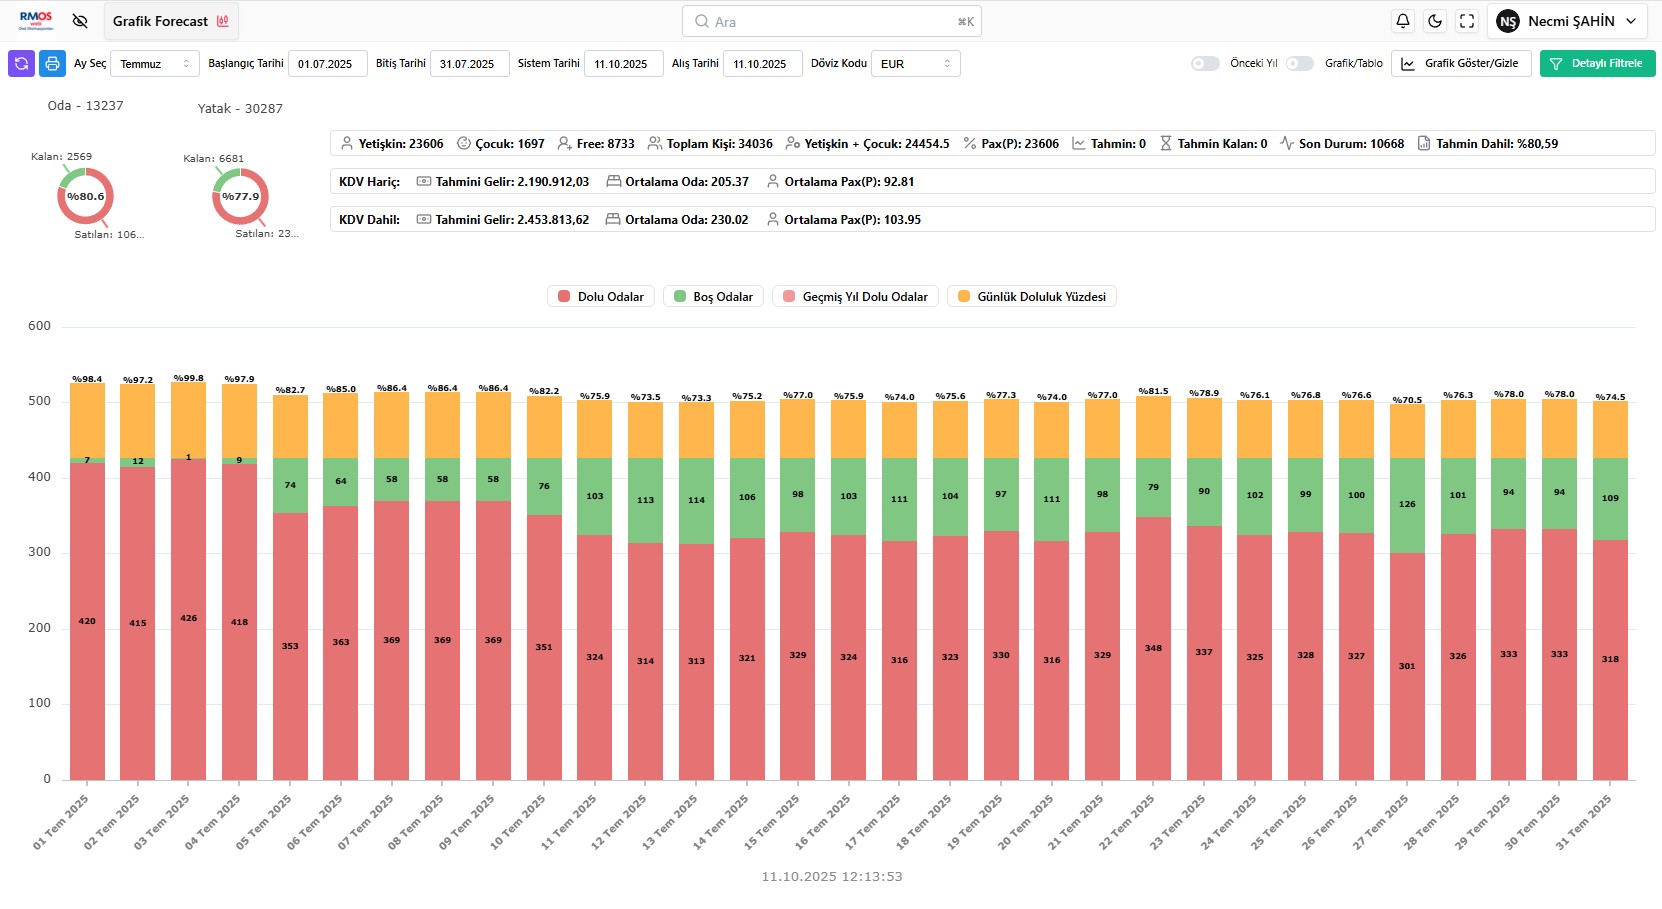Expand the Necmi ŞAHİN user menu

pyautogui.click(x=1631, y=21)
